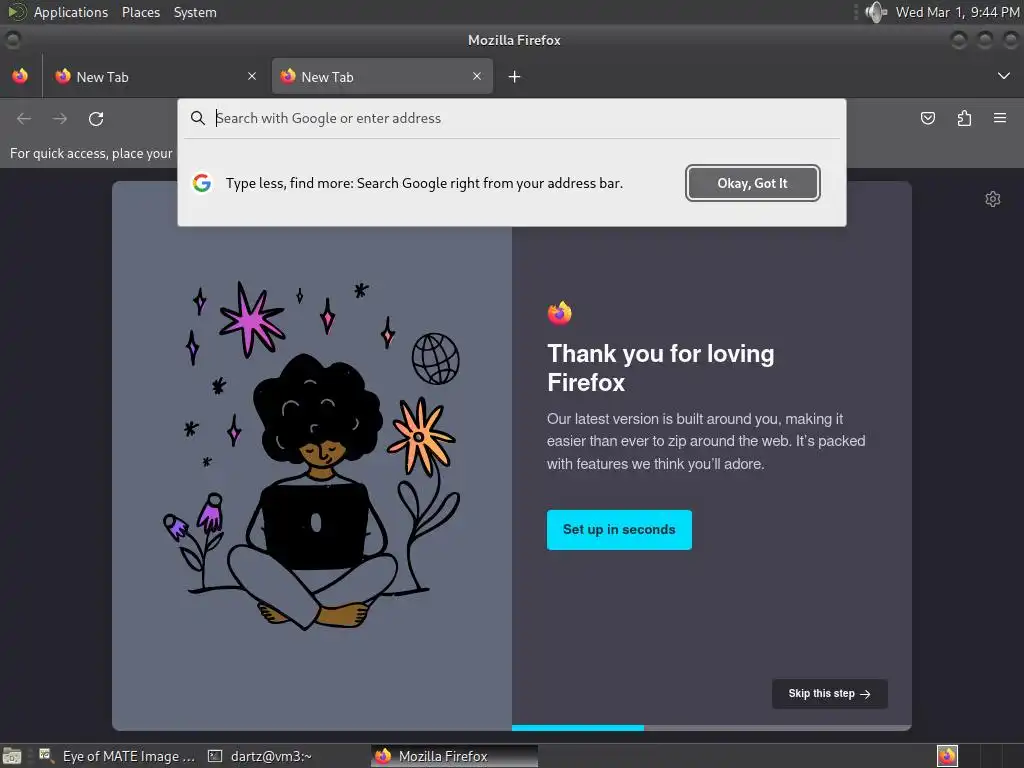The height and width of the screenshot is (768, 1024).
Task: Click the onboarding illustration of a woman
Action: click(312, 455)
